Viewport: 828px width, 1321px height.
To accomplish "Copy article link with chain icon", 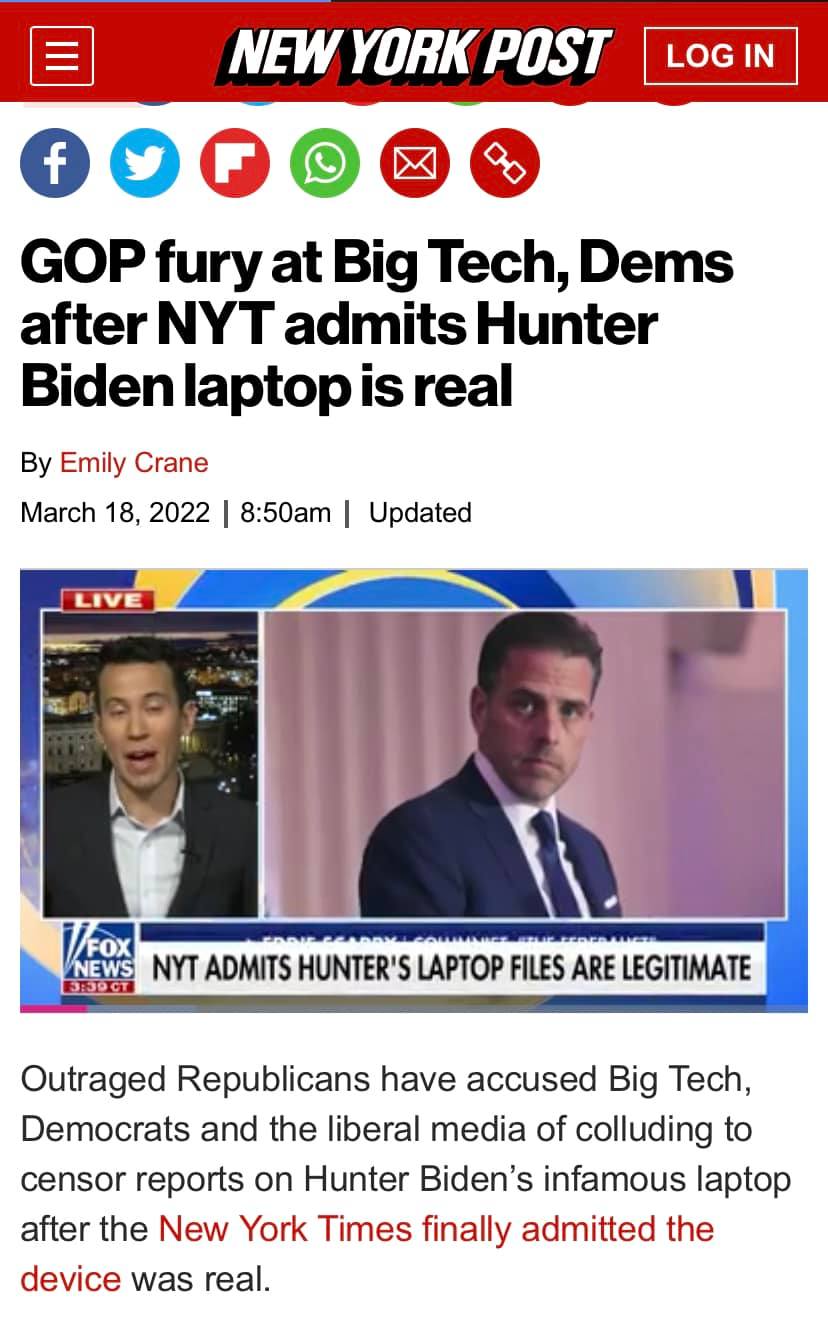I will pos(505,162).
